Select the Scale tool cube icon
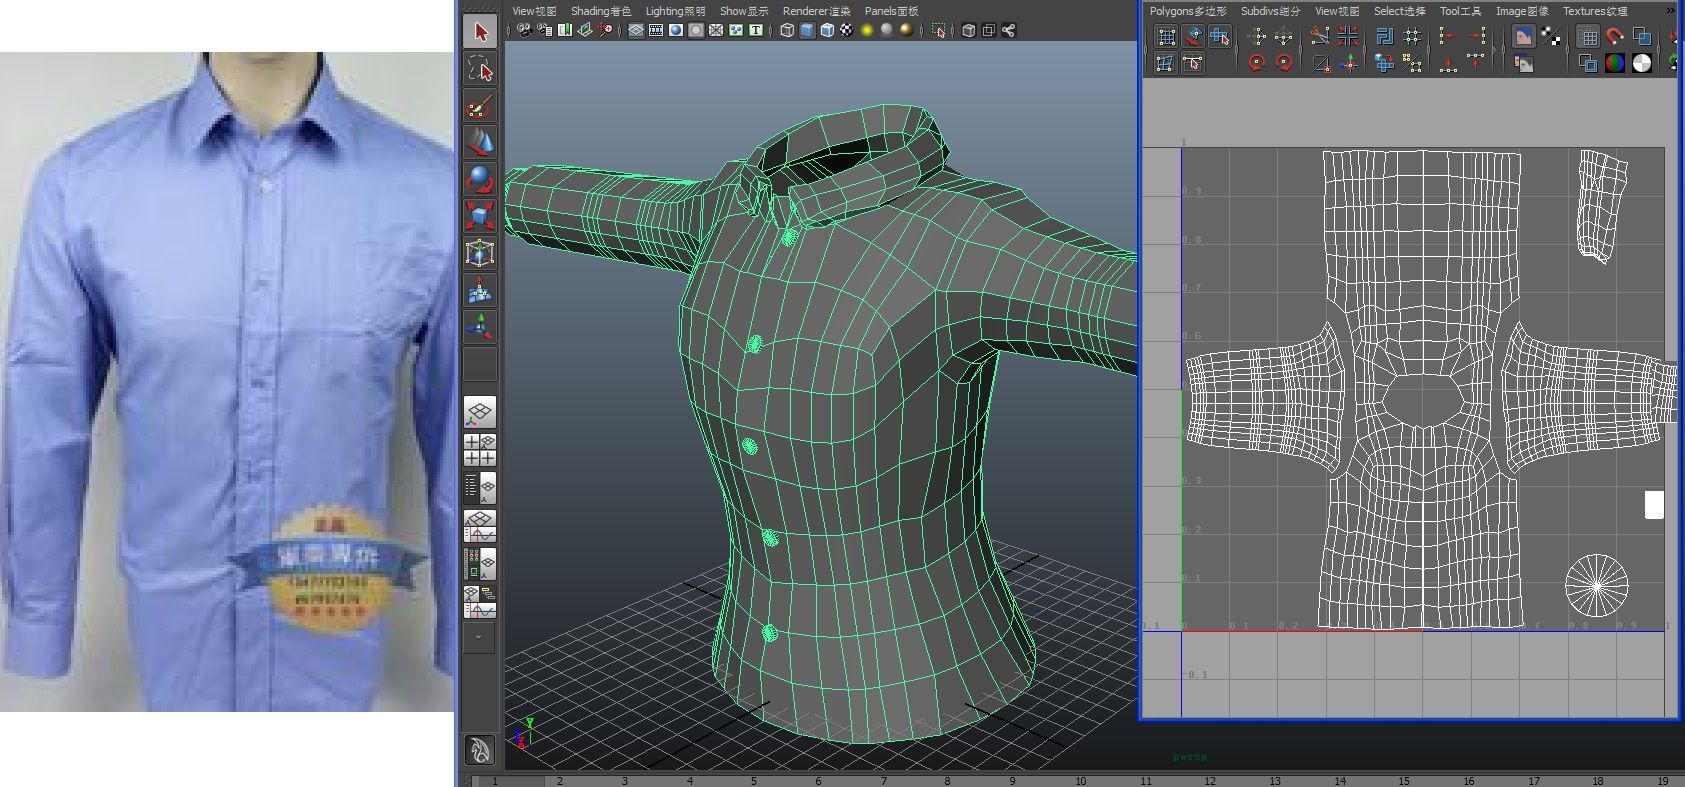Image resolution: width=1685 pixels, height=787 pixels. coord(480,216)
